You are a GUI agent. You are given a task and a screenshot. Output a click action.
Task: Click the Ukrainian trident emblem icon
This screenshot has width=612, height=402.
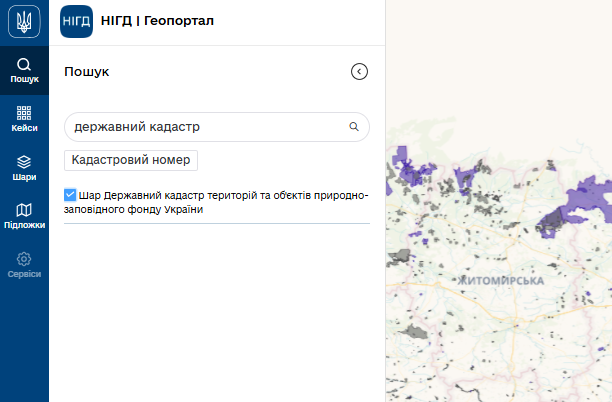coord(24,21)
